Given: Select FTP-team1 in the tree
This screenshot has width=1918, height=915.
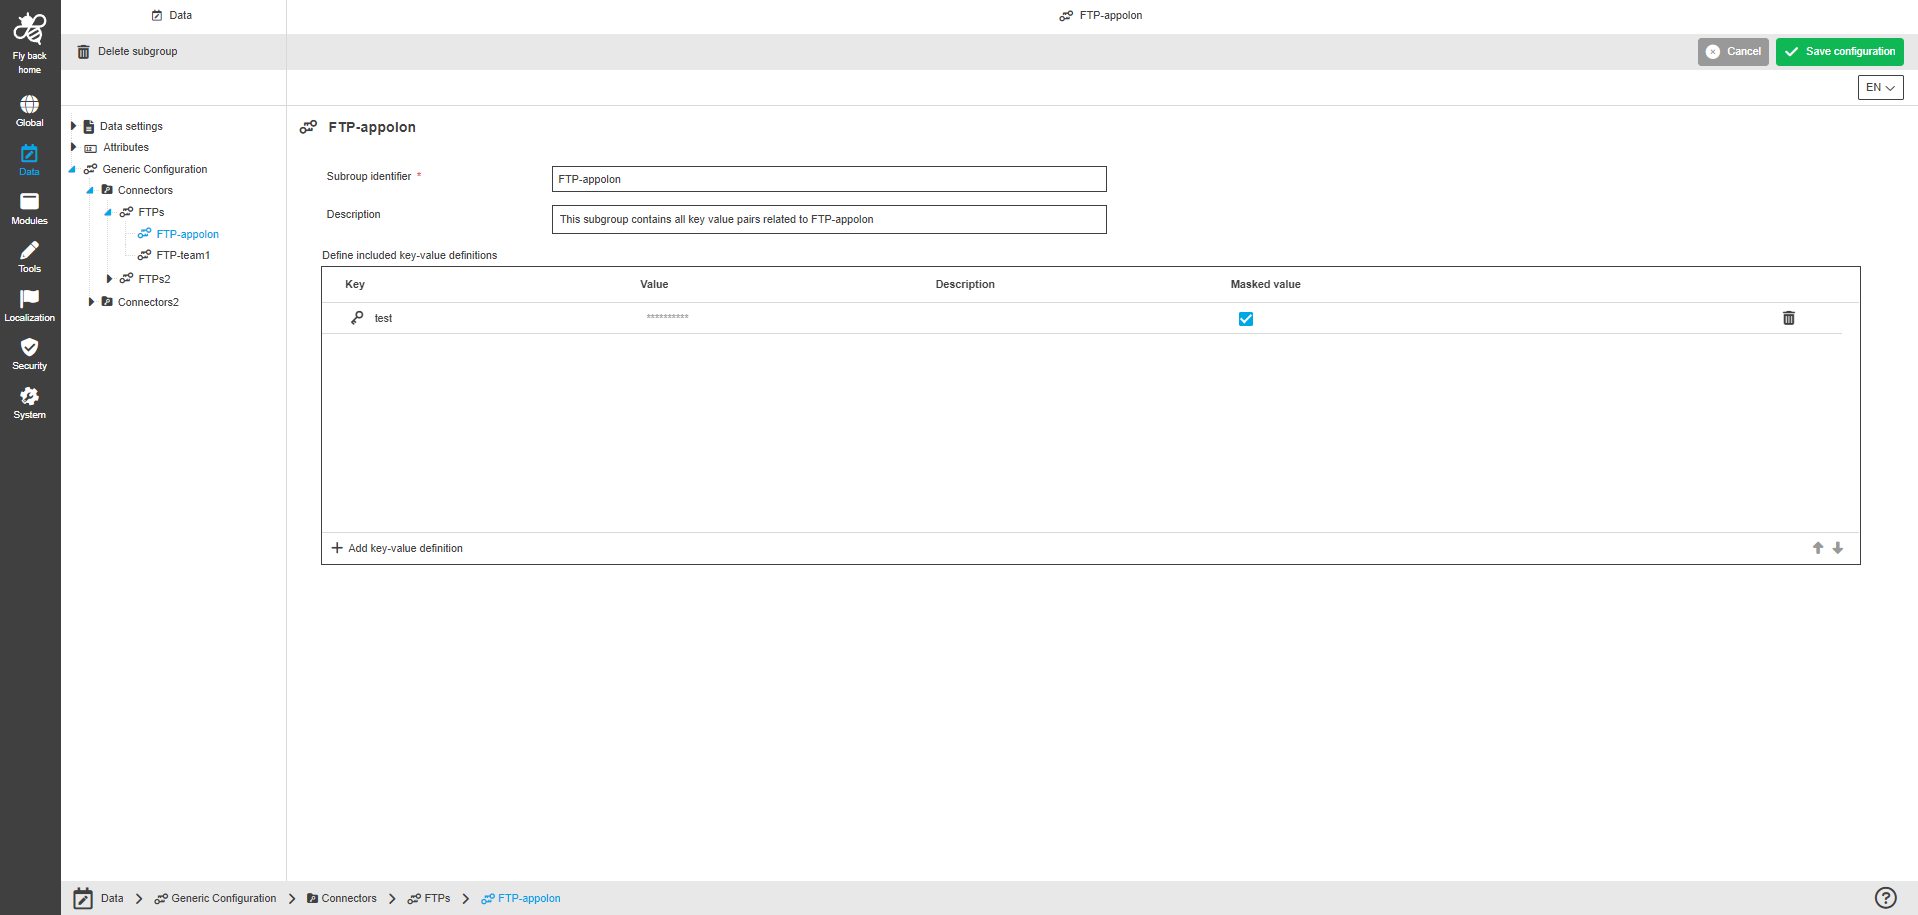Looking at the screenshot, I should pos(183,256).
